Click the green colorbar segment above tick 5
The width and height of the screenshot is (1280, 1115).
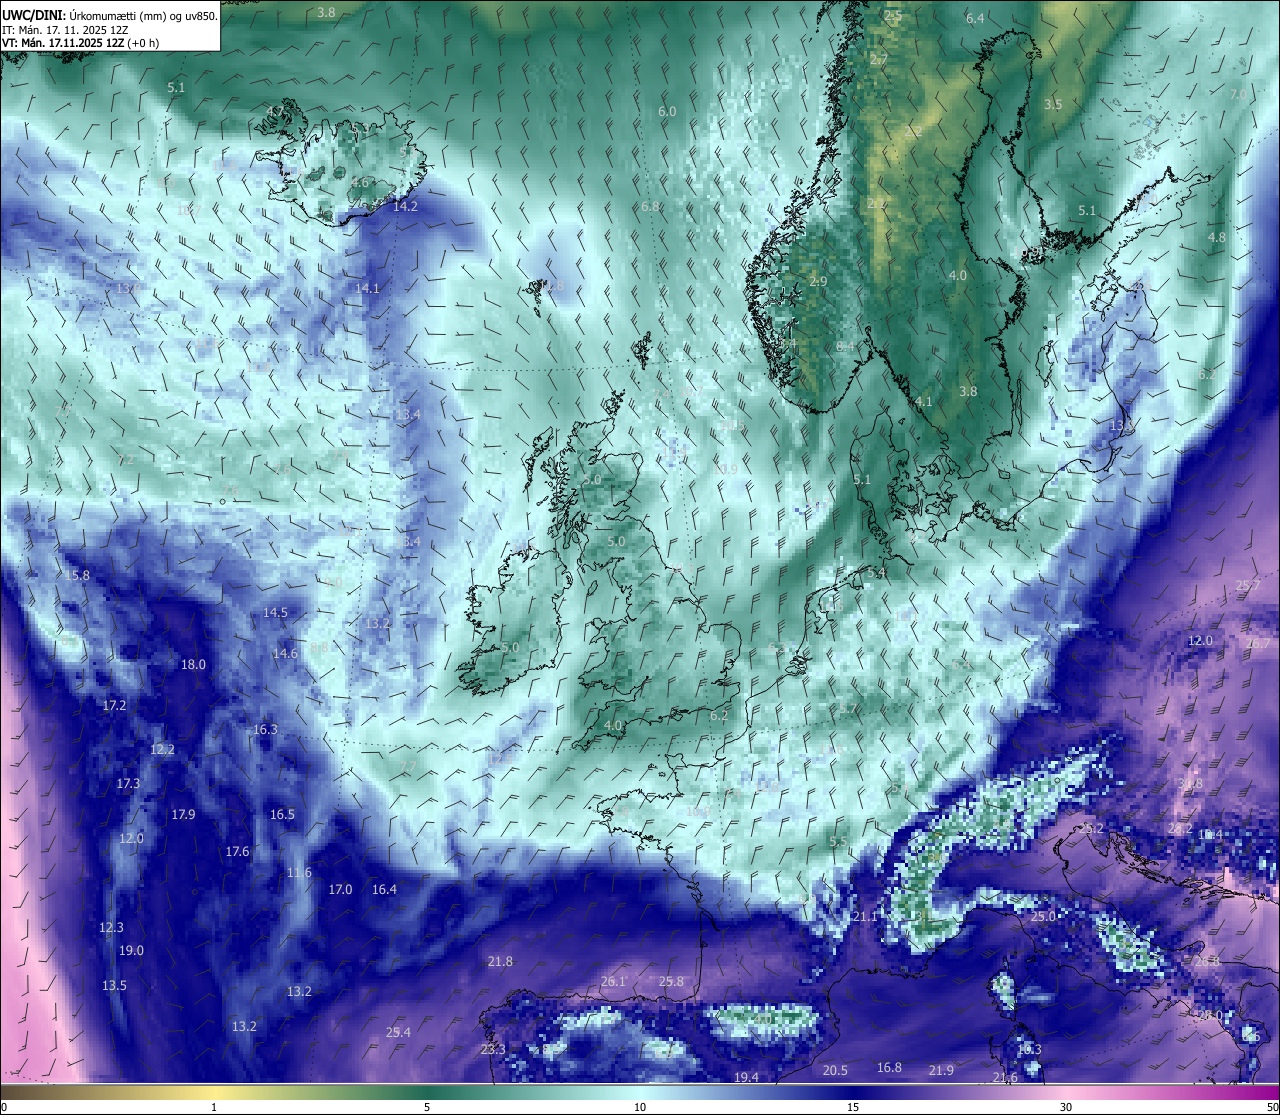pyautogui.click(x=427, y=1092)
